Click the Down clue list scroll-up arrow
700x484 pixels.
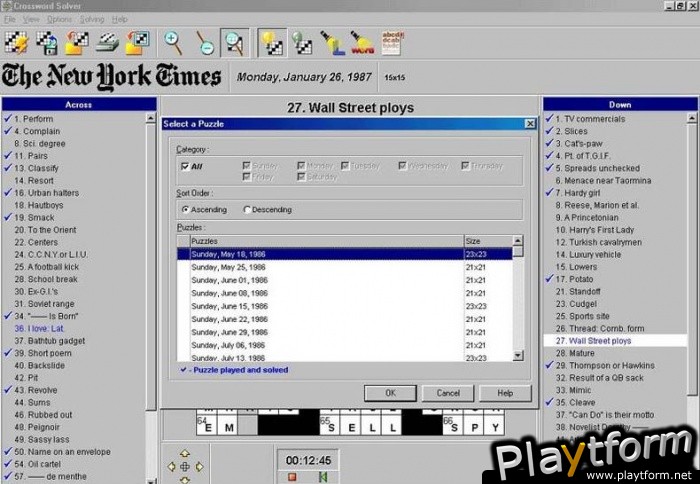(692, 118)
